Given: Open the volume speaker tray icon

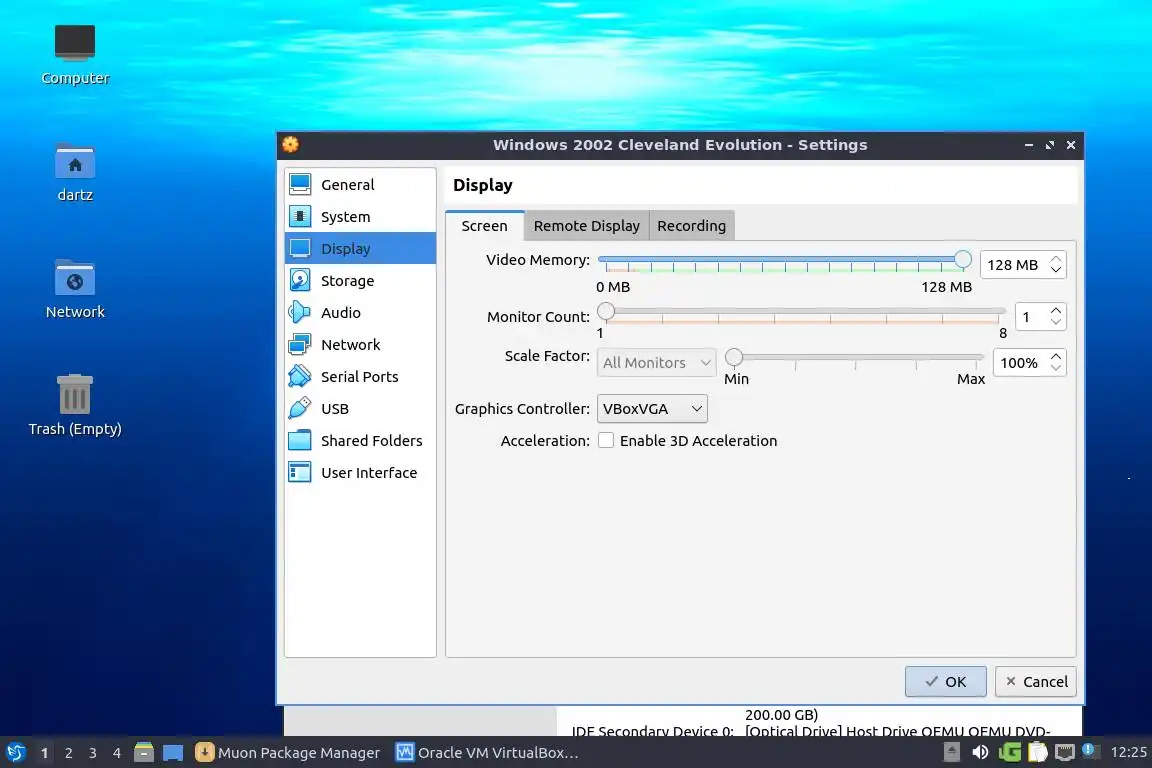Looking at the screenshot, I should [x=980, y=752].
